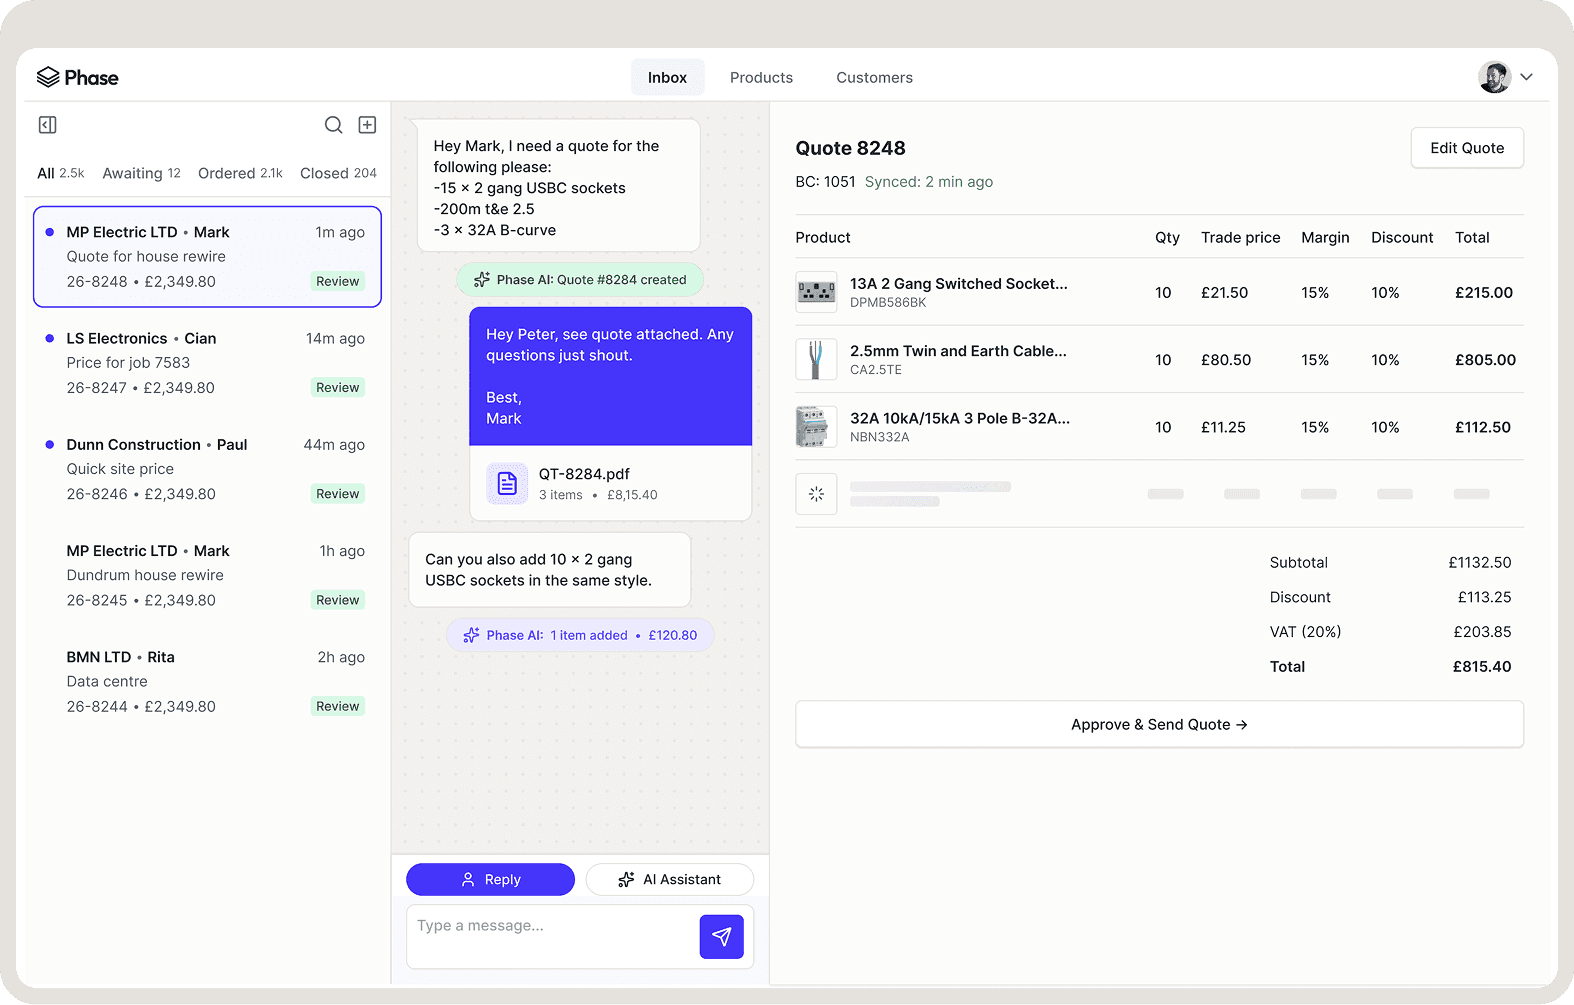This screenshot has height=1005, width=1574.
Task: Click 13A socket product thumbnail
Action: tap(816, 292)
